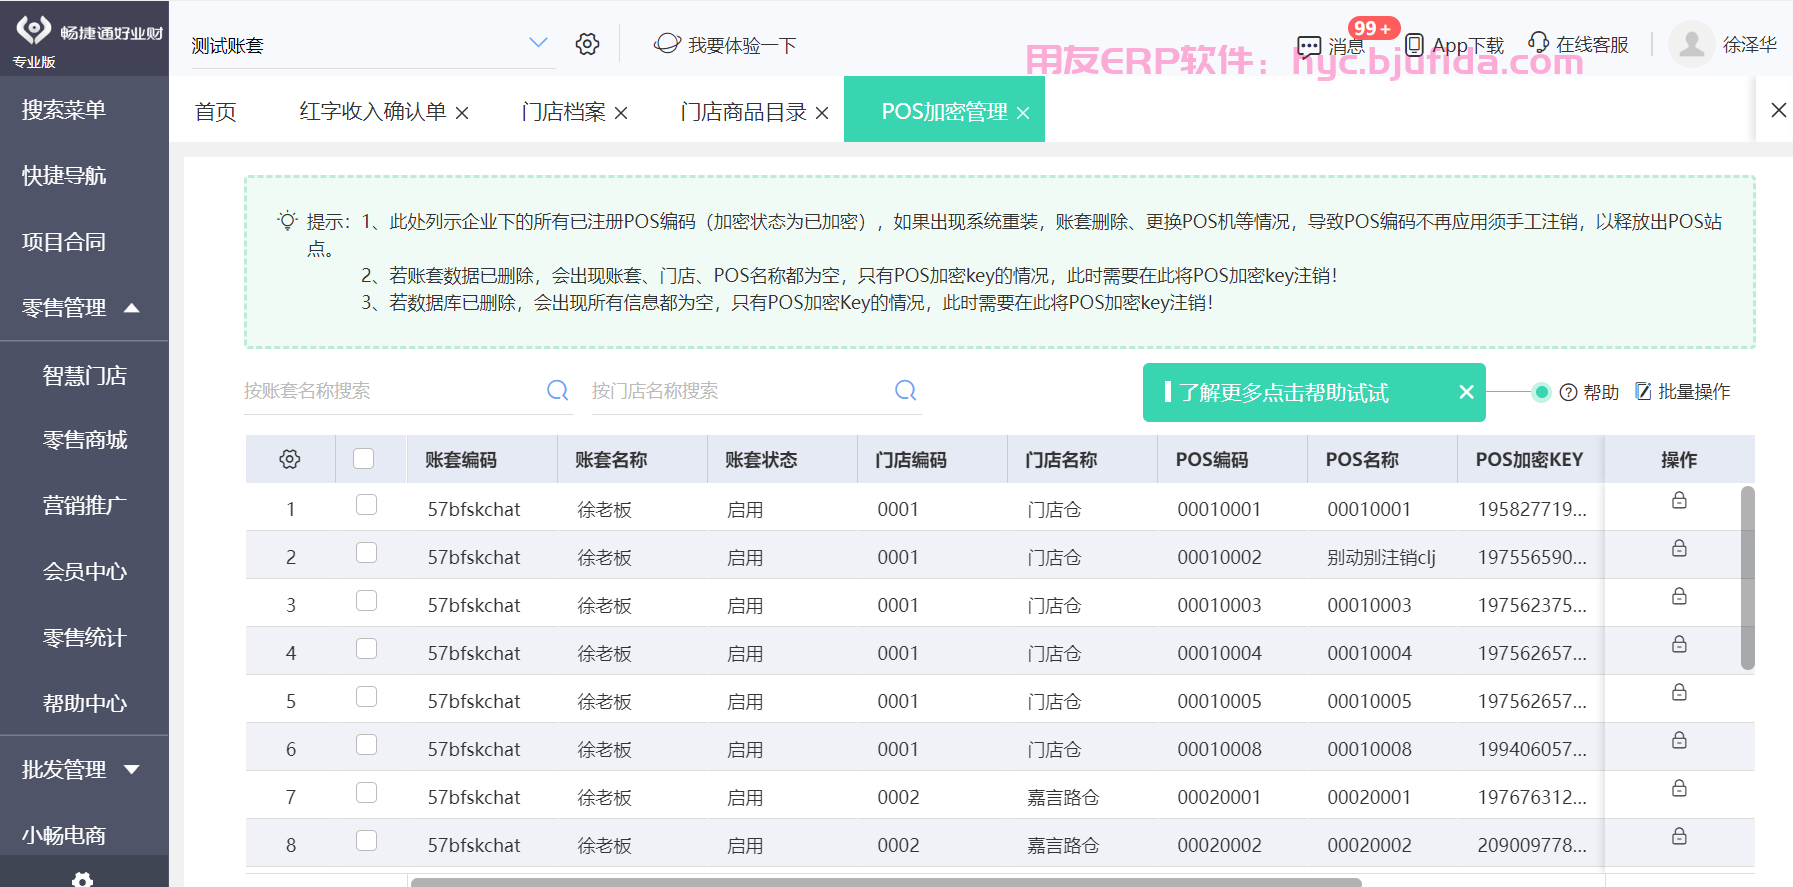Switch to the 首页 tab
The height and width of the screenshot is (887, 1793).
point(215,112)
